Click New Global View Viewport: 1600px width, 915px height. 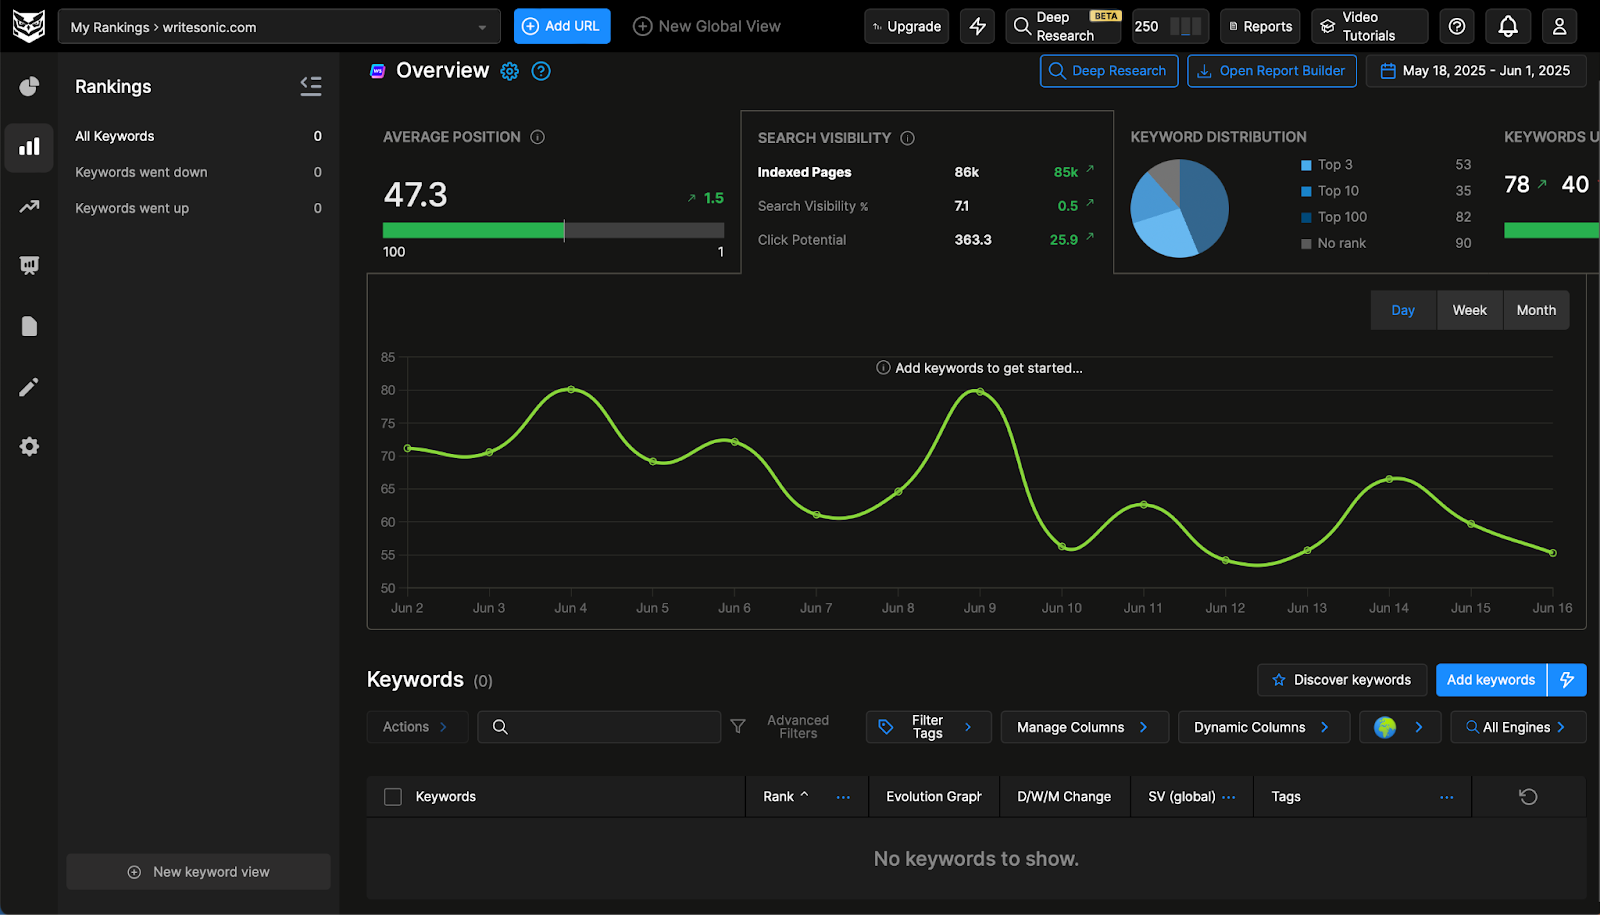coord(707,27)
